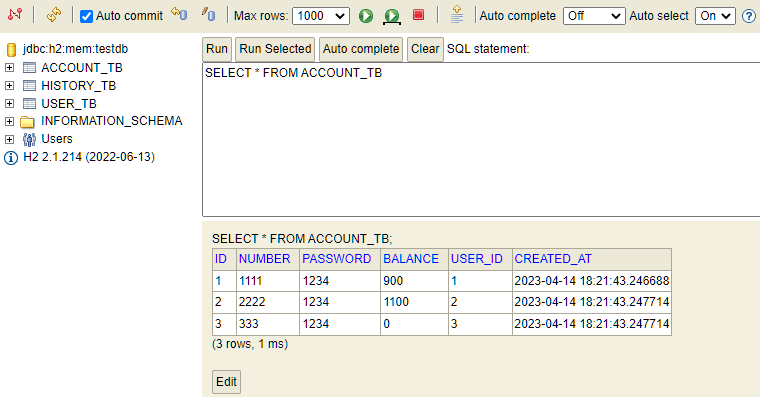Toggle the Auto commit checkbox
Screen dimensions: 760x397
86,16
